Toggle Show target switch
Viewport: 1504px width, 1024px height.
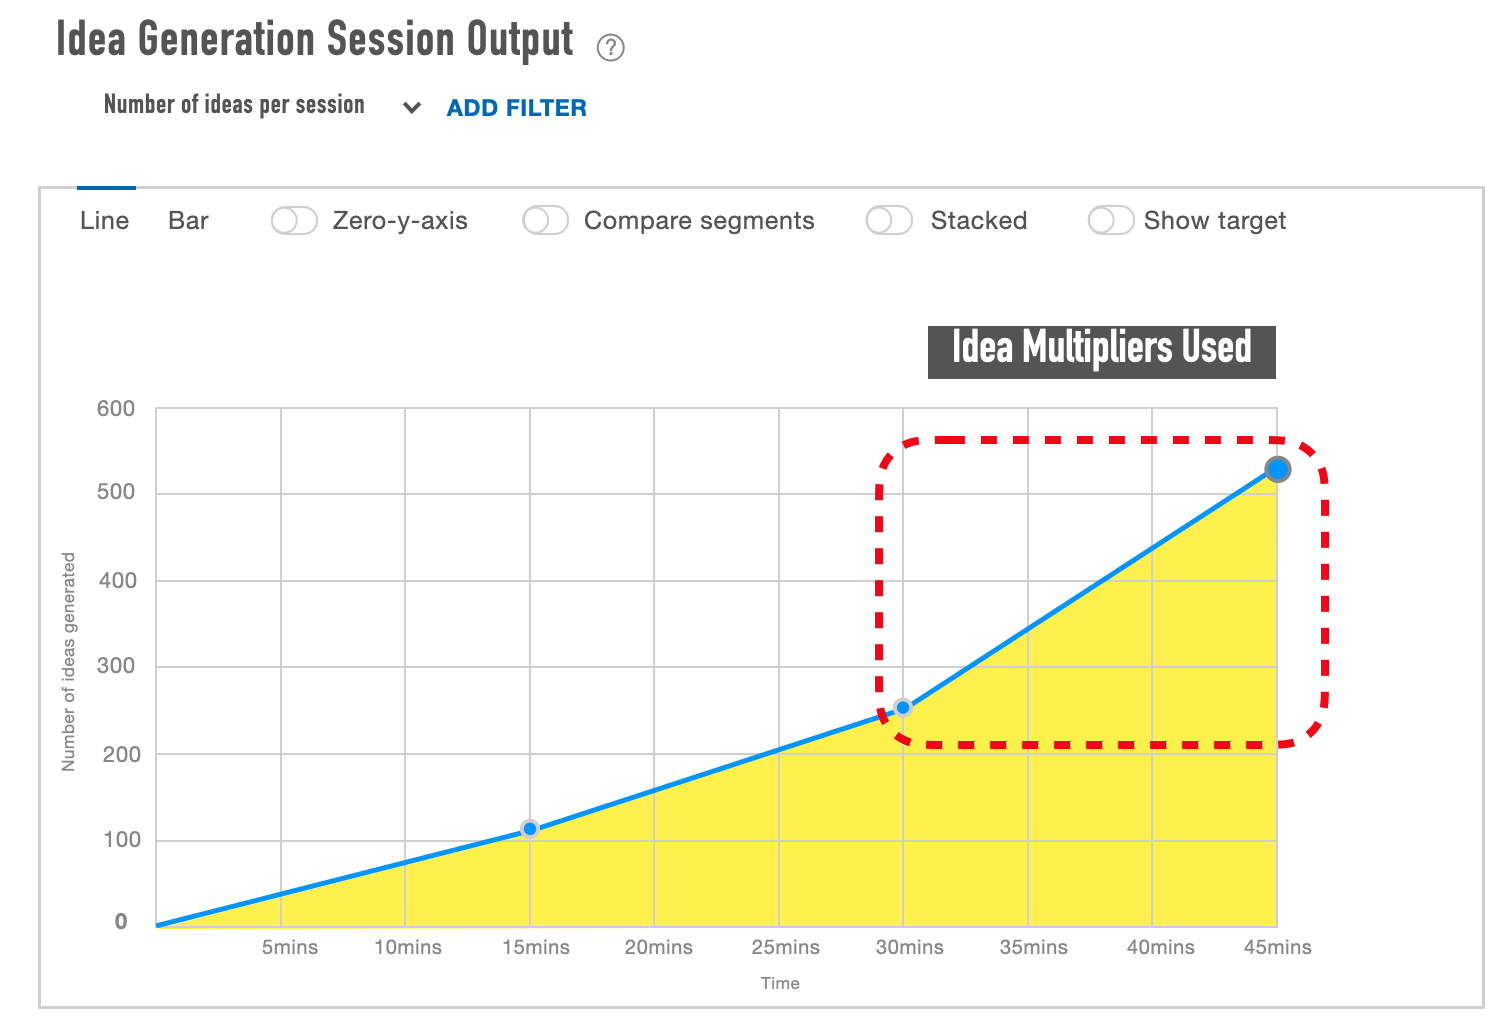[x=1110, y=221]
